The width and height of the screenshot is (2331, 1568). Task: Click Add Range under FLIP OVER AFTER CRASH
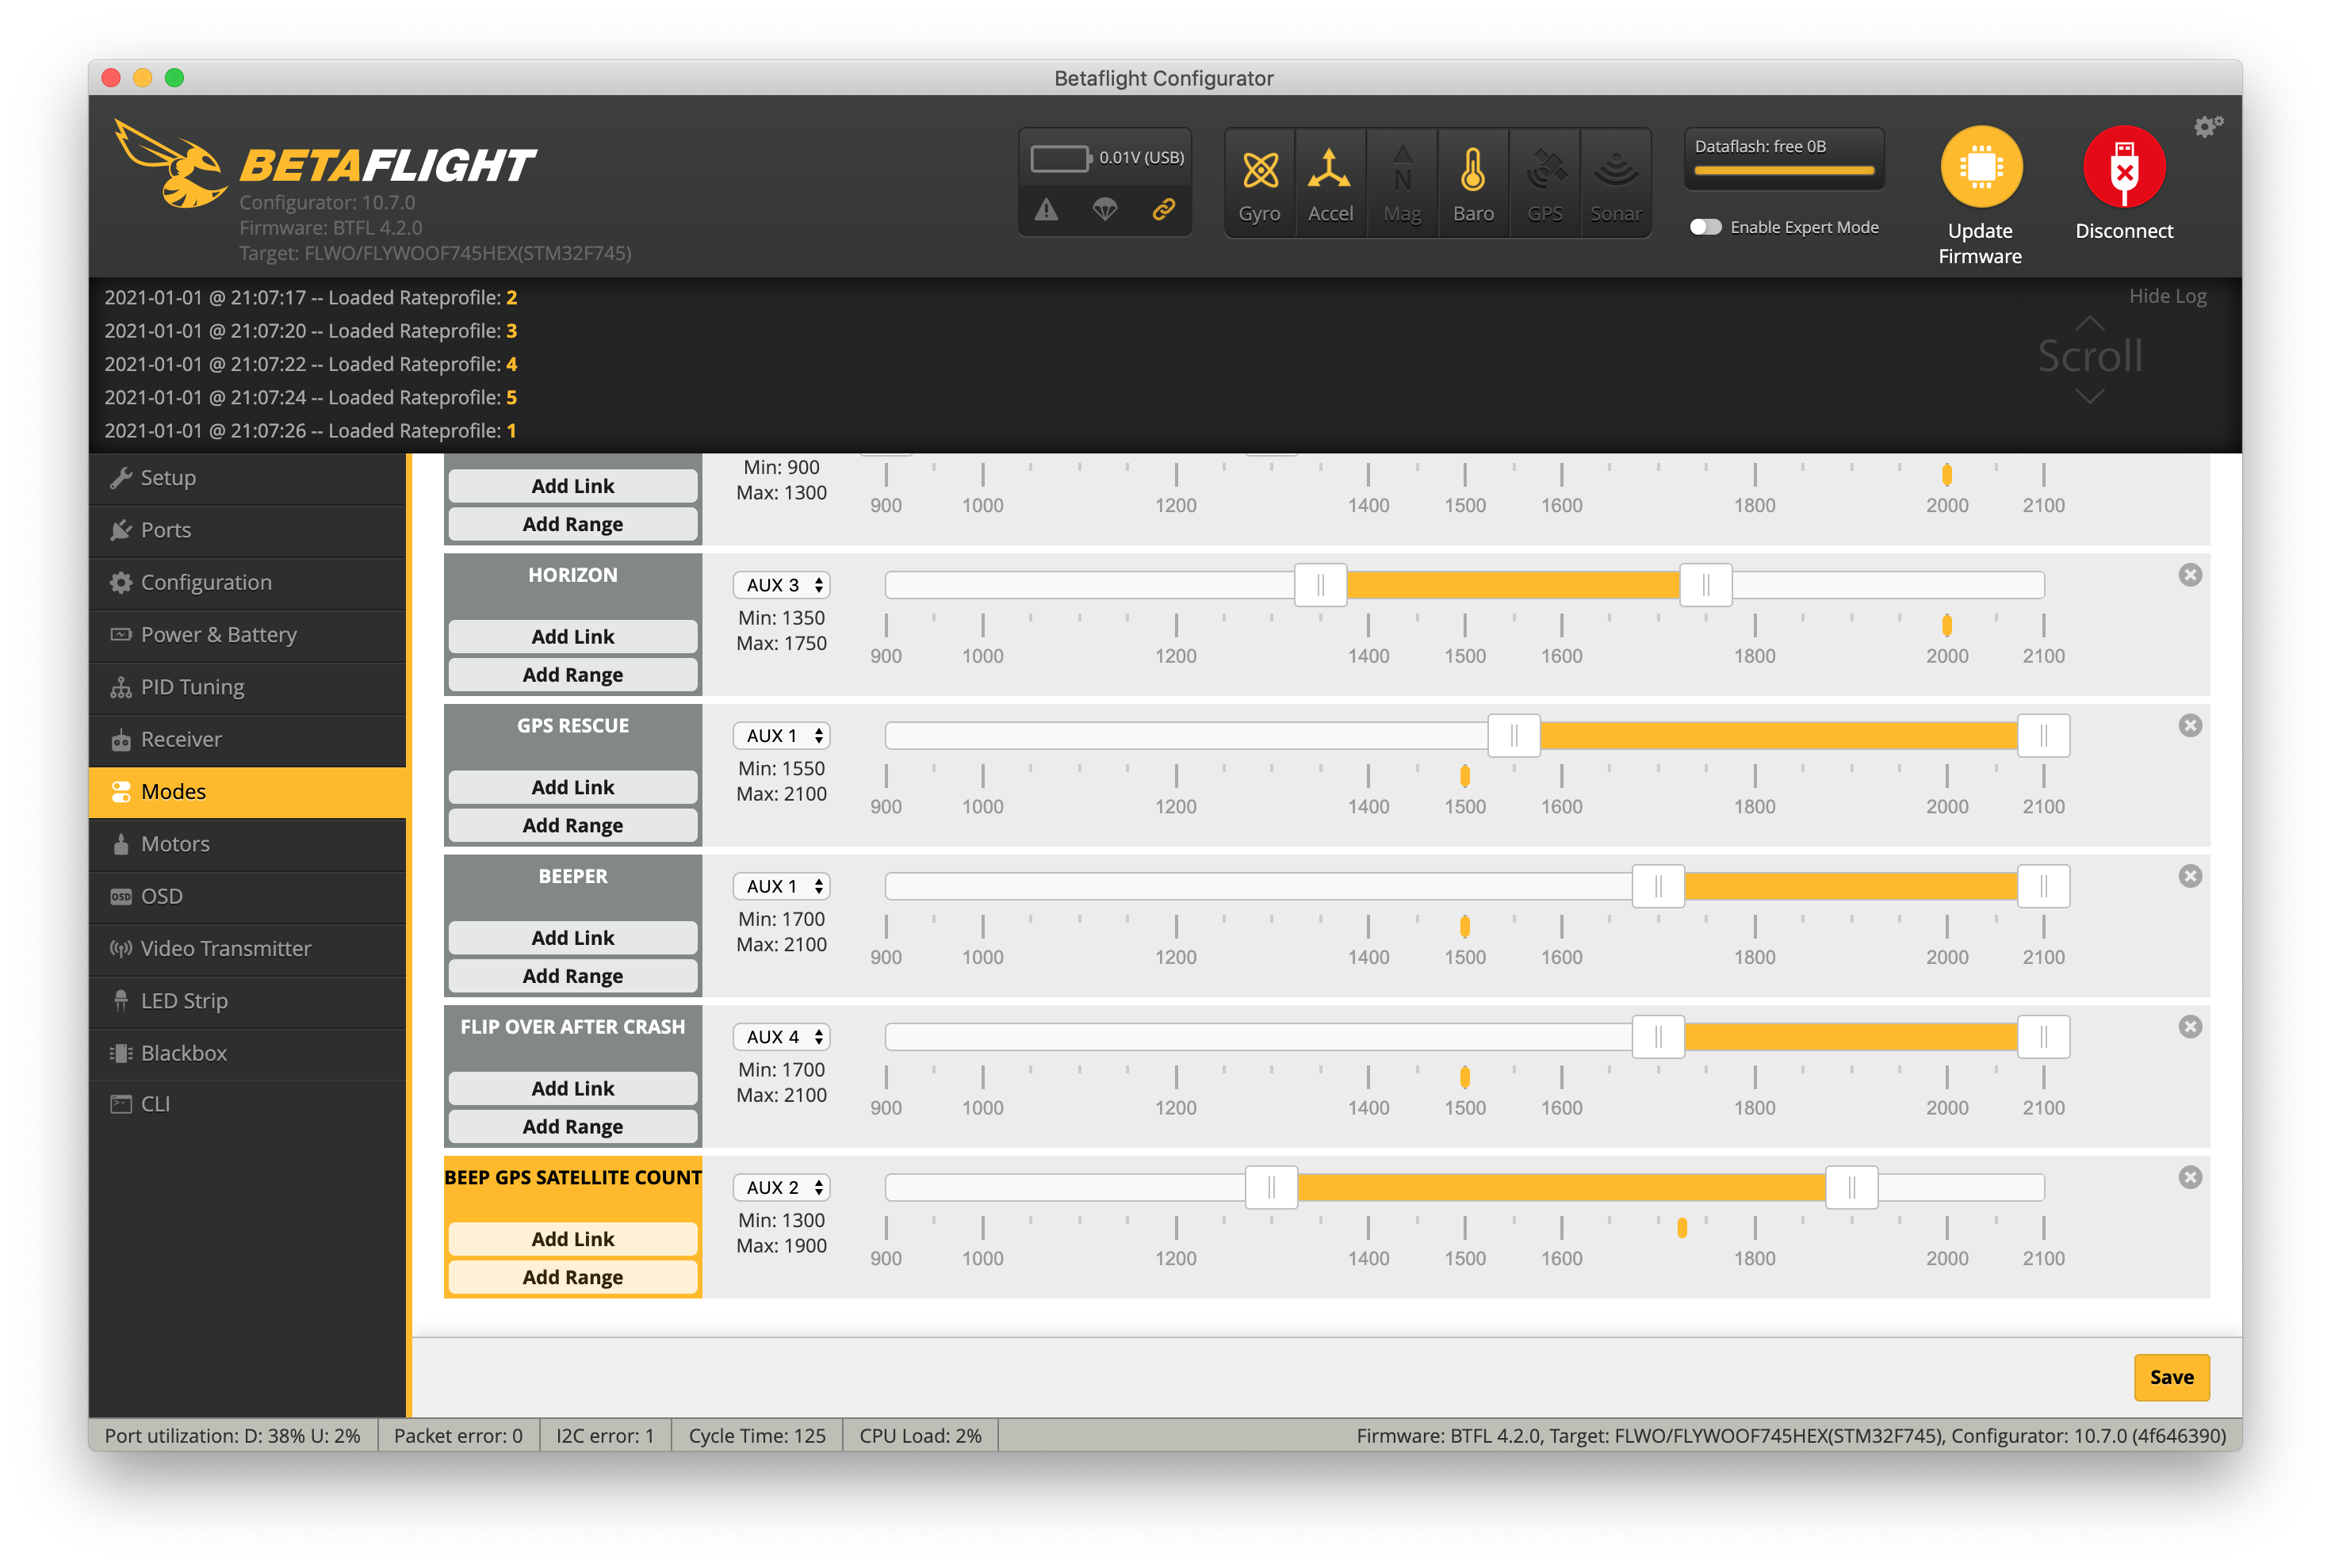click(573, 1127)
